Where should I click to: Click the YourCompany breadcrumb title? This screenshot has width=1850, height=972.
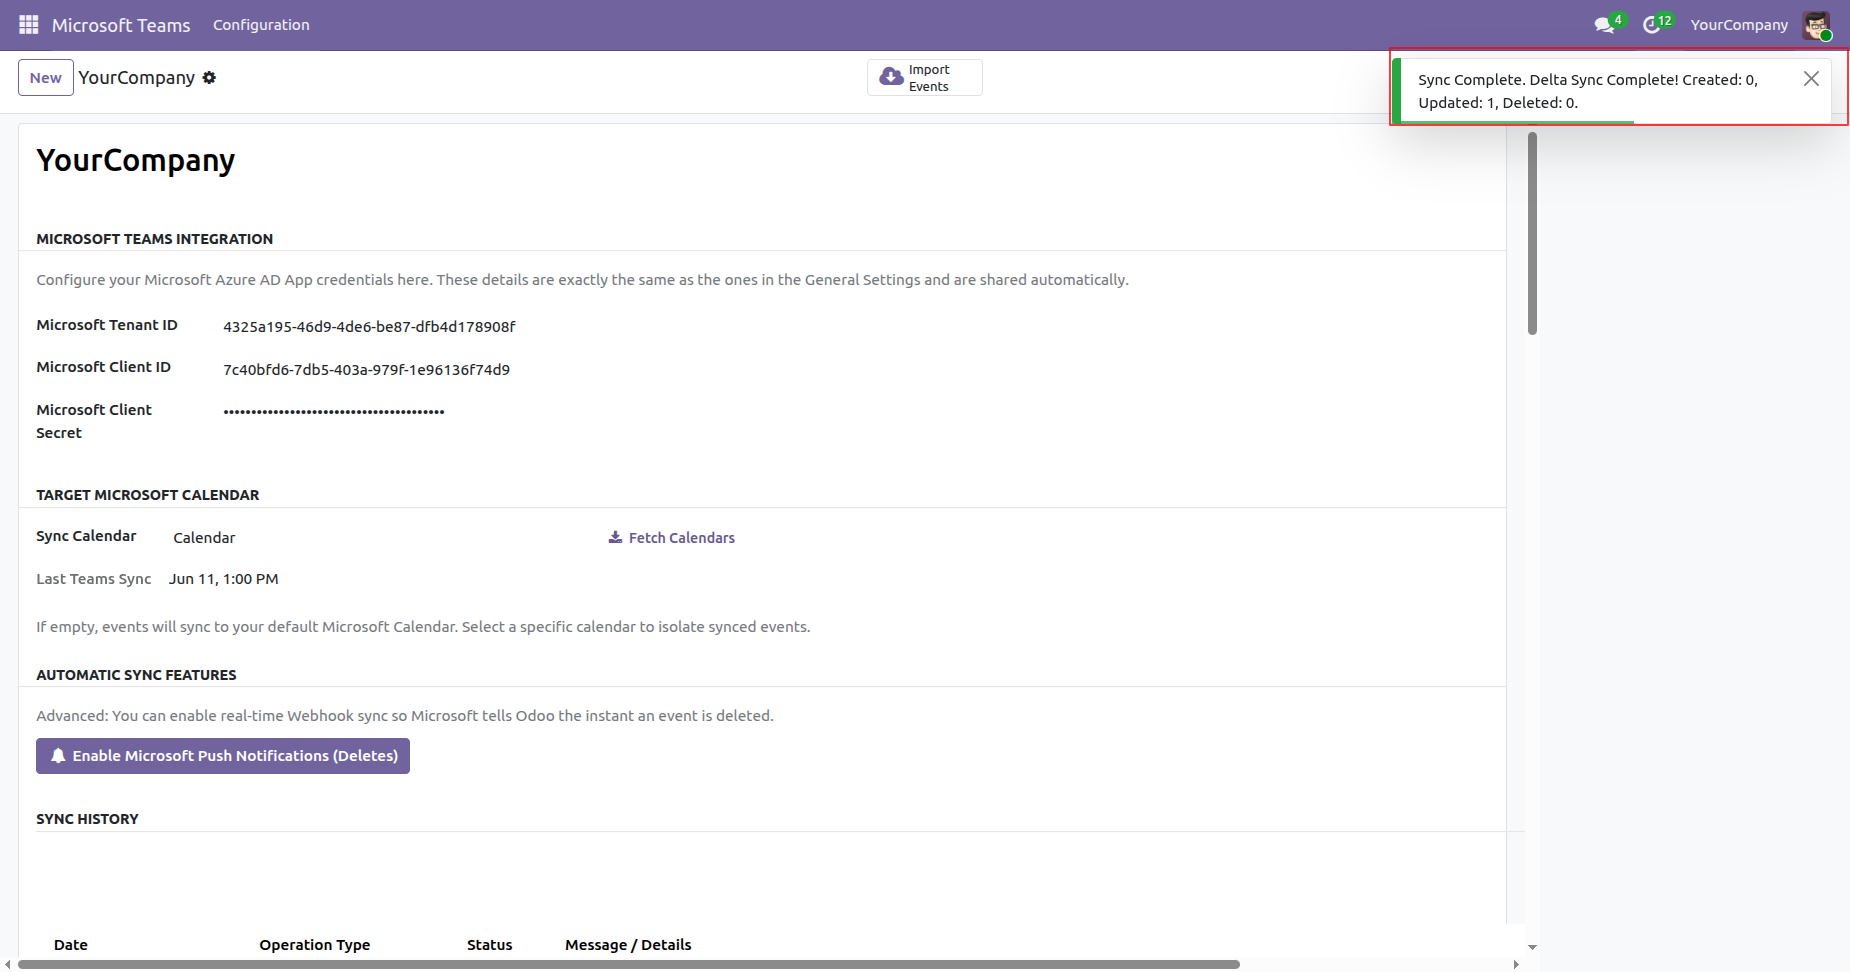point(137,78)
